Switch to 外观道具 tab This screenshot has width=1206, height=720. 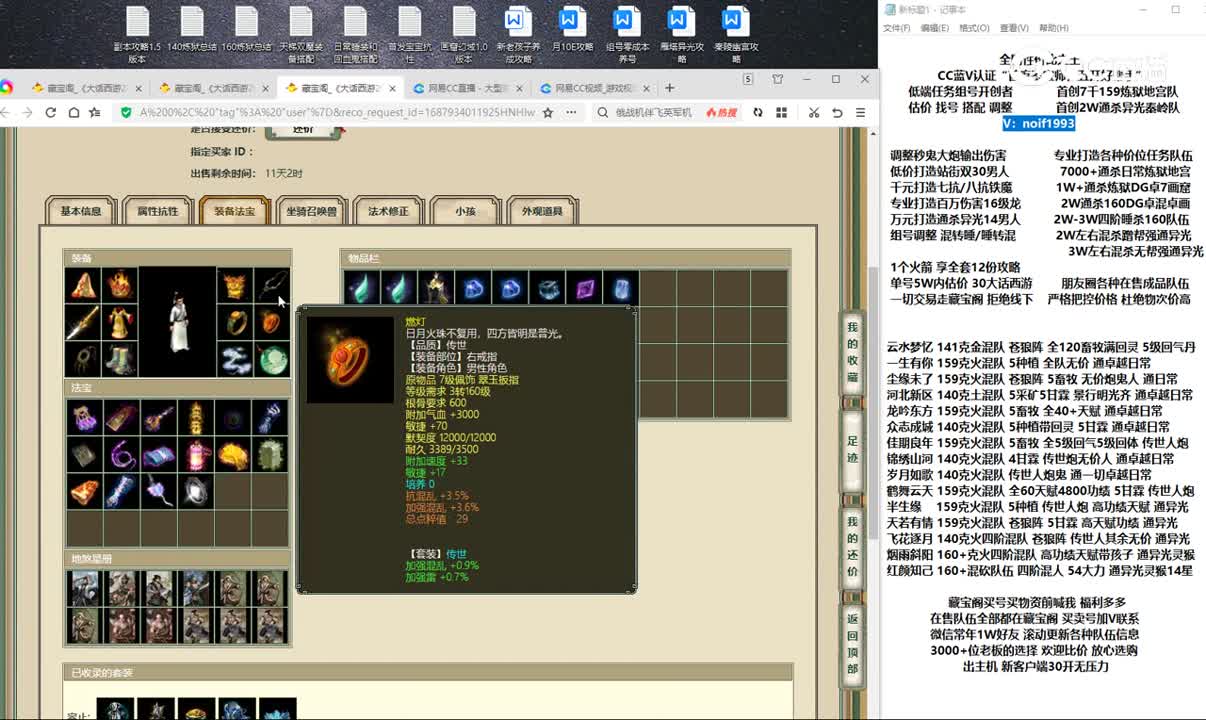542,211
